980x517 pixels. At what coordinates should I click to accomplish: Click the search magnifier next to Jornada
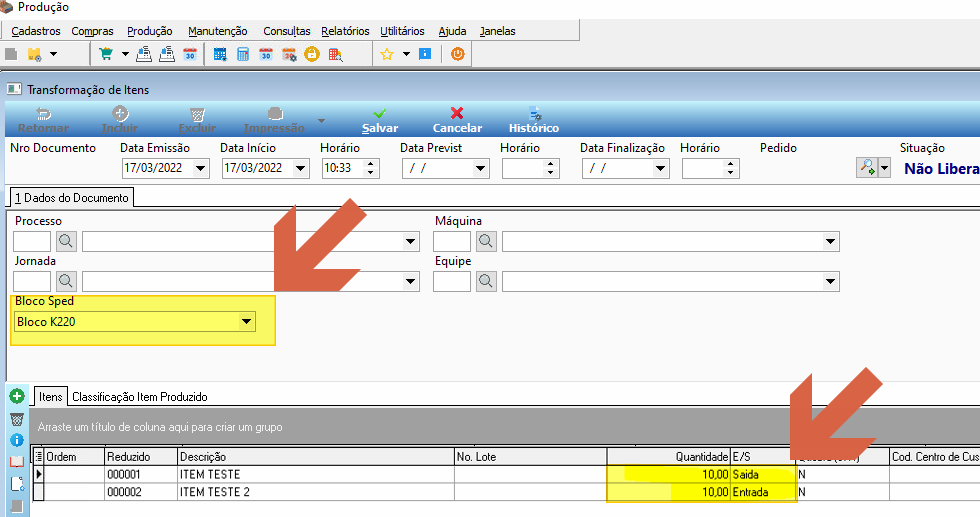coord(66,281)
